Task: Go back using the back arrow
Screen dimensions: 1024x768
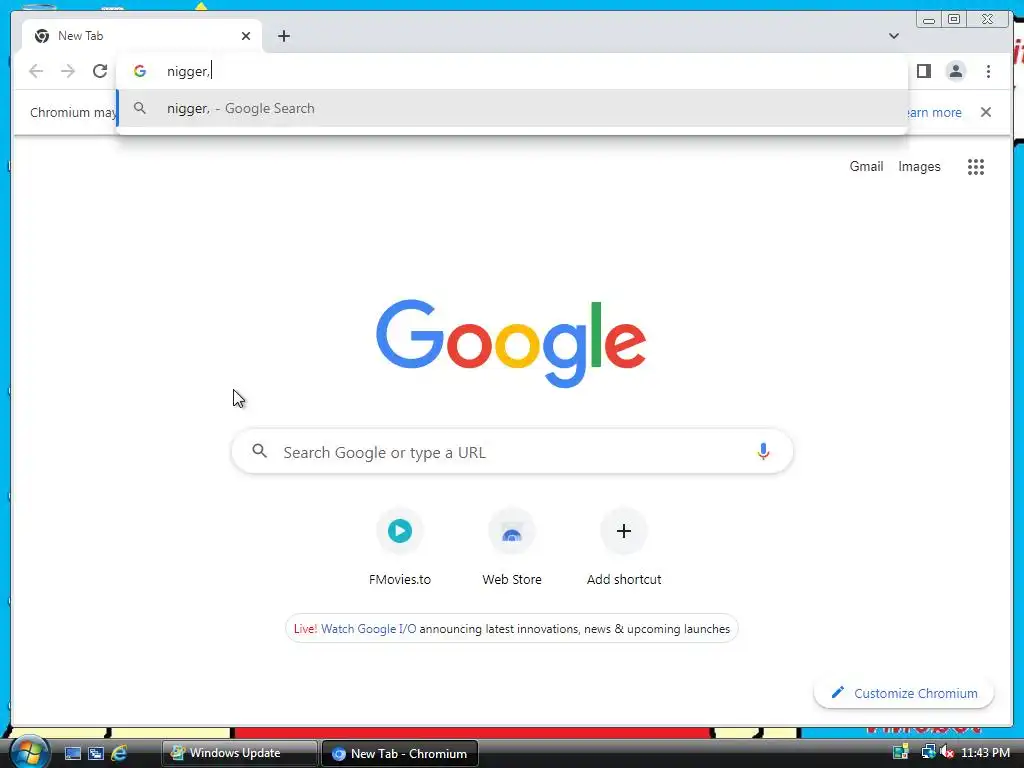Action: point(36,71)
